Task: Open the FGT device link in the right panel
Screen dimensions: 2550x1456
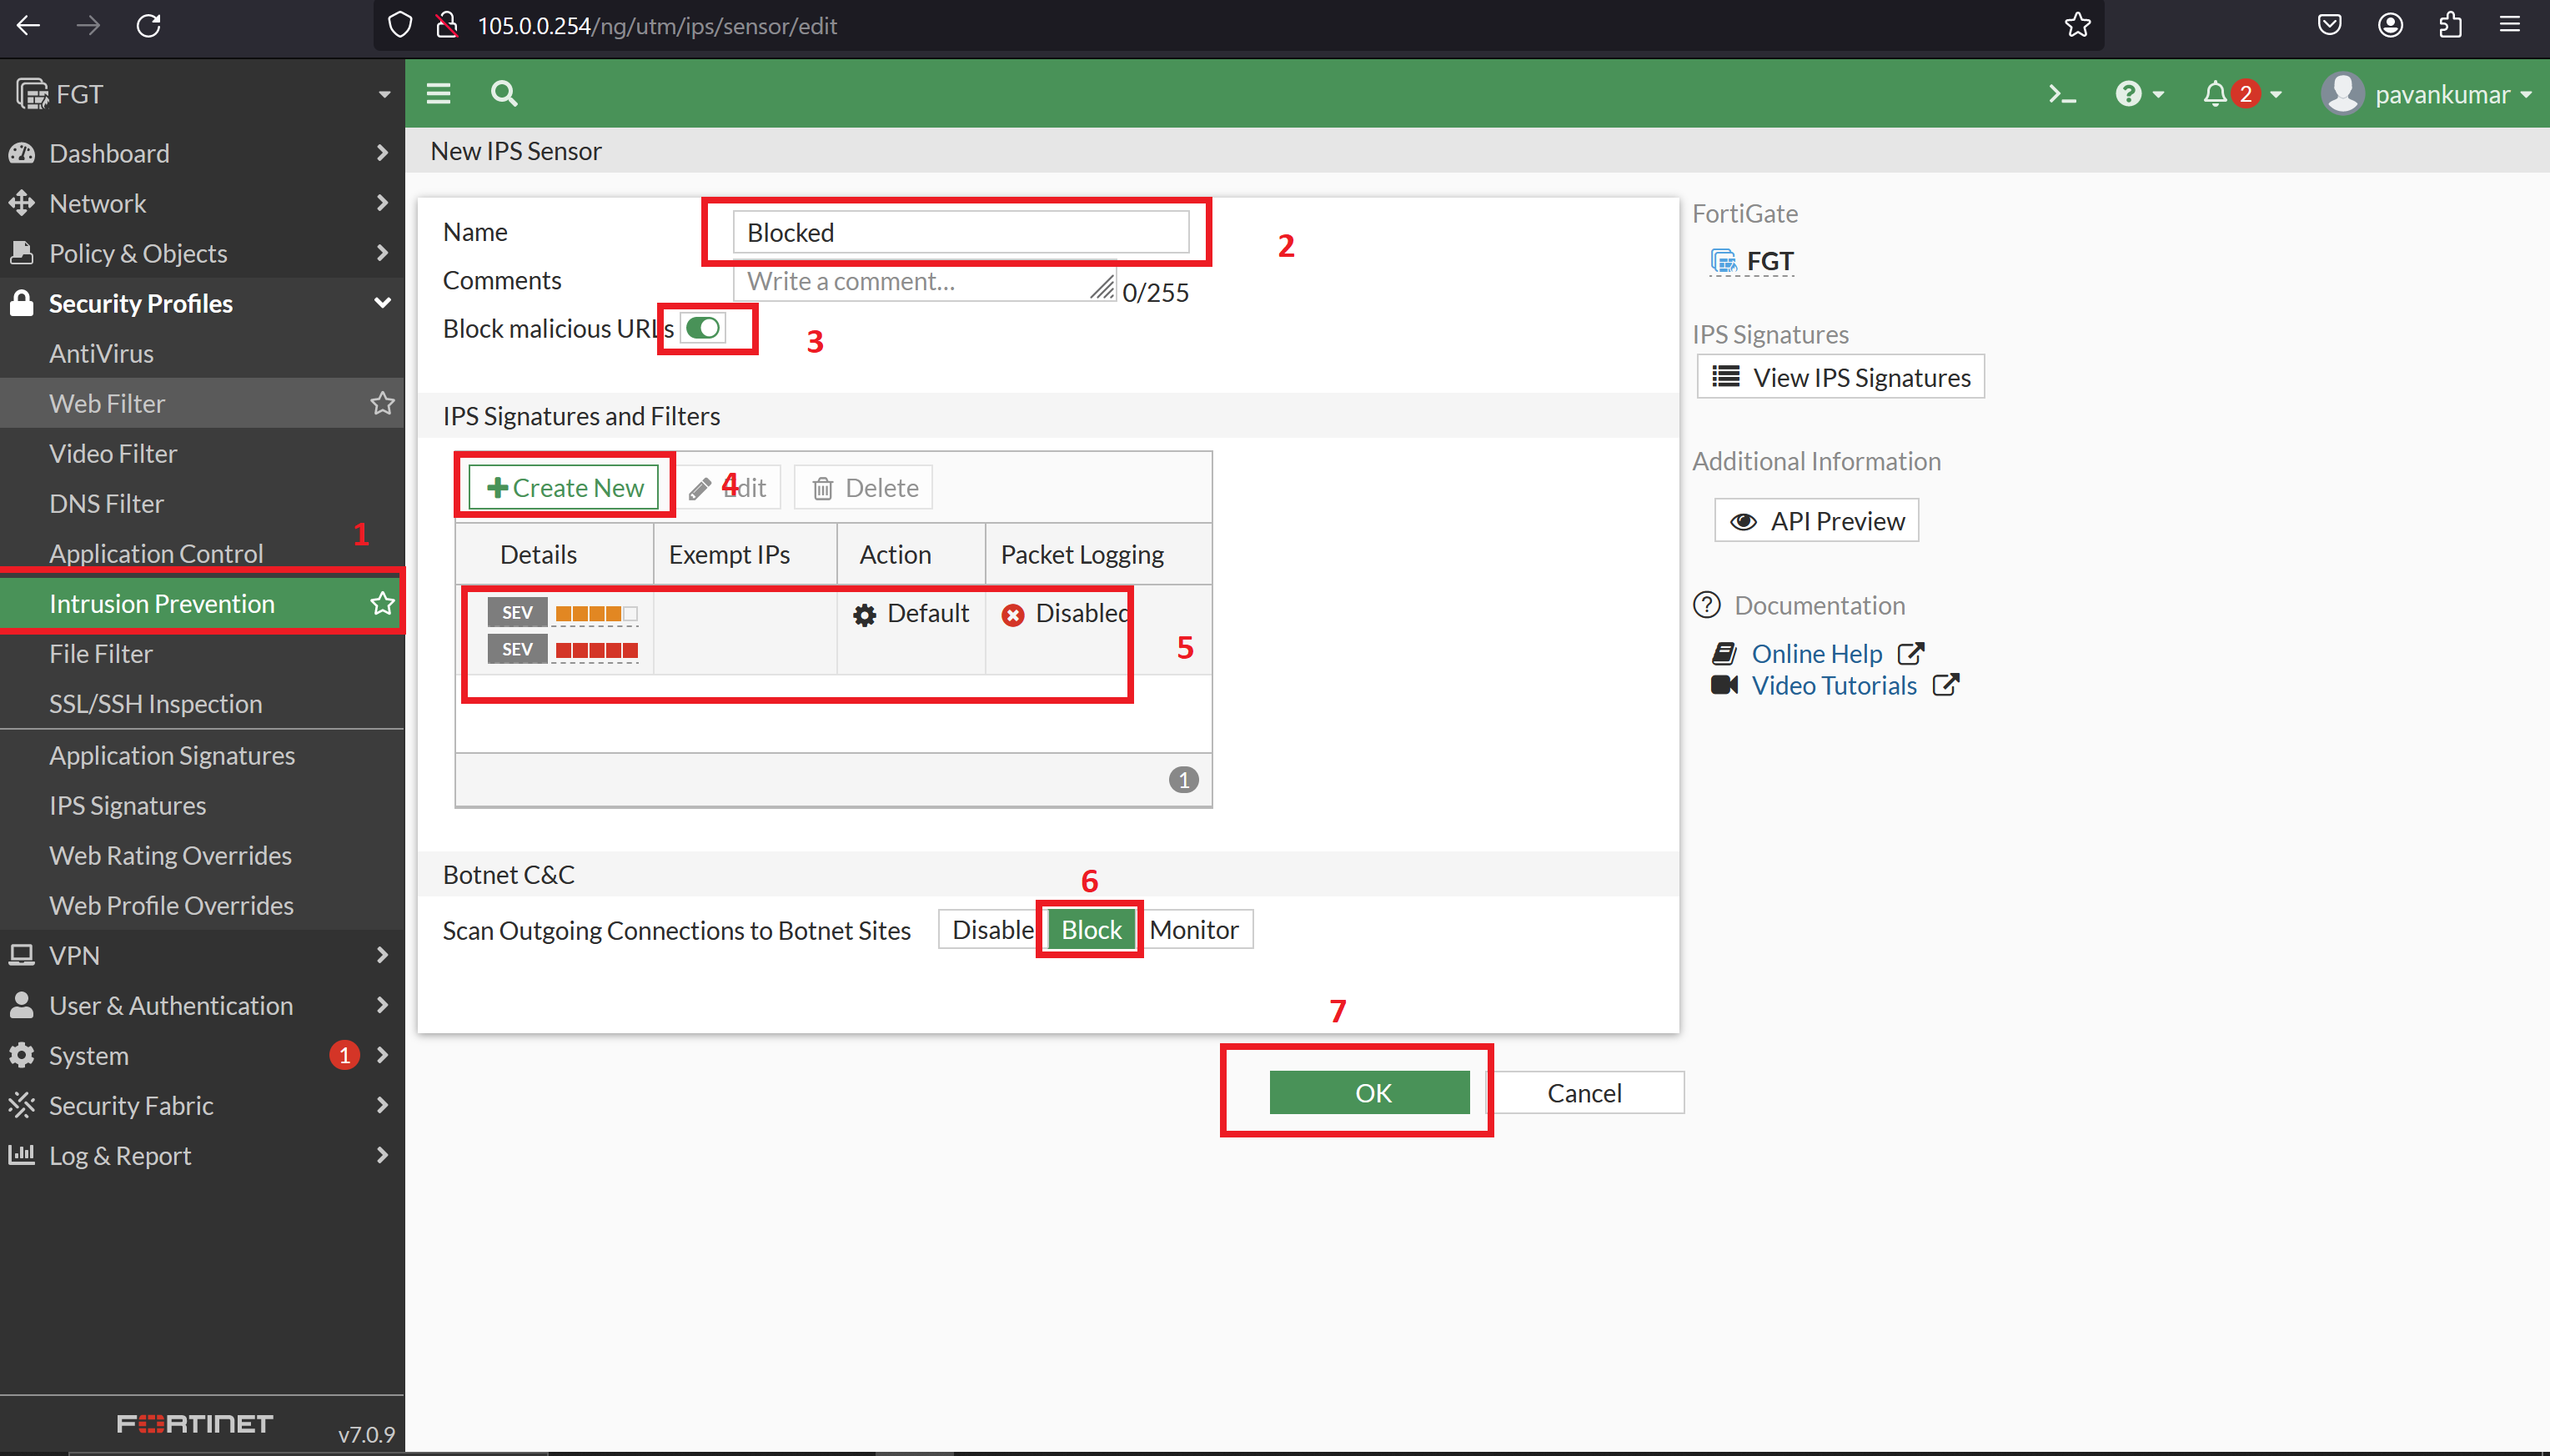Action: click(x=1767, y=260)
